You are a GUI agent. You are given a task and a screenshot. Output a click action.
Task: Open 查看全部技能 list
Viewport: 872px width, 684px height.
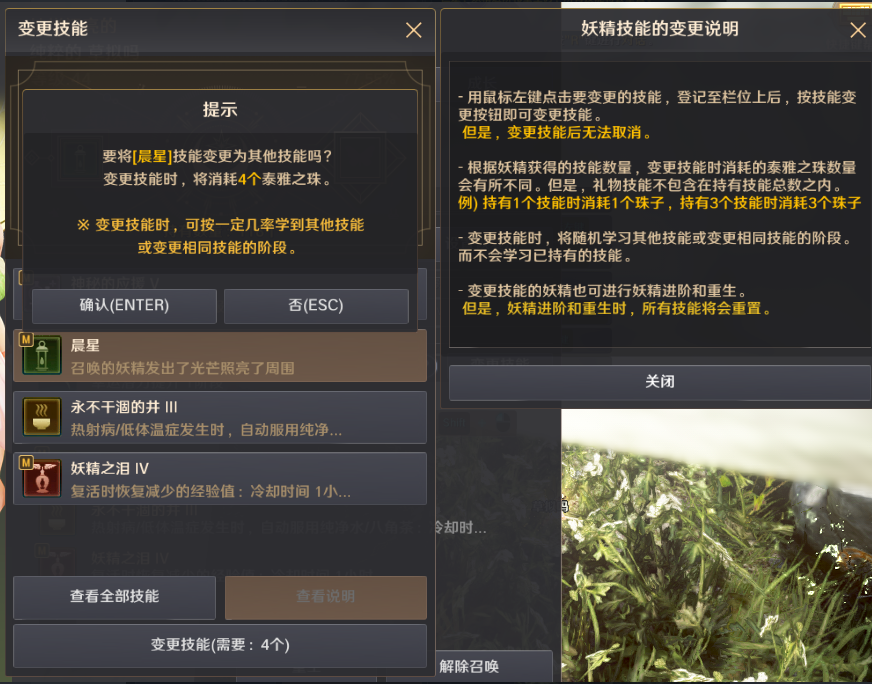[115, 597]
